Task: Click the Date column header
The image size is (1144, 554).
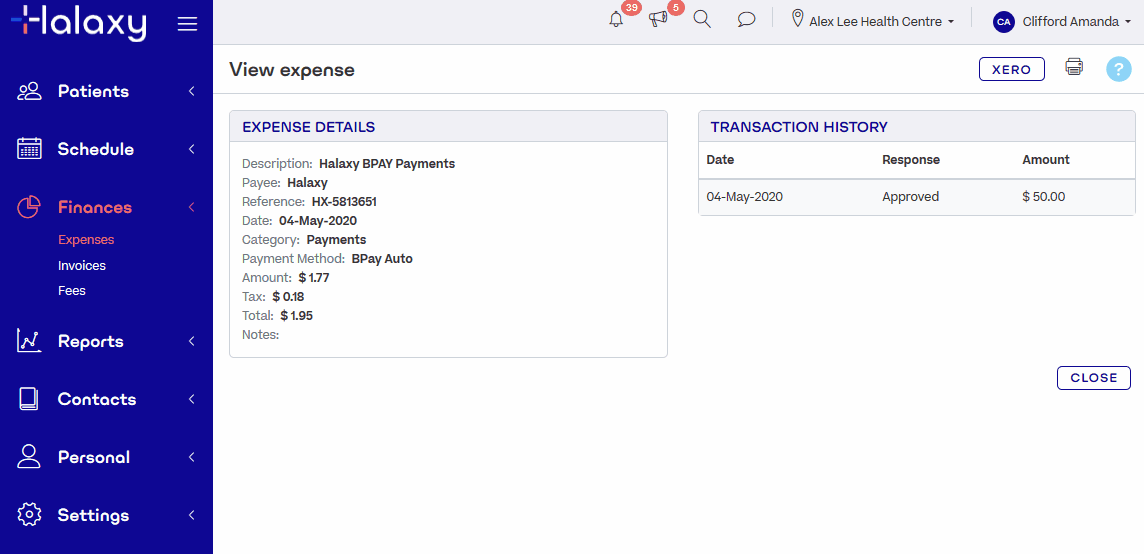Action: click(x=720, y=159)
